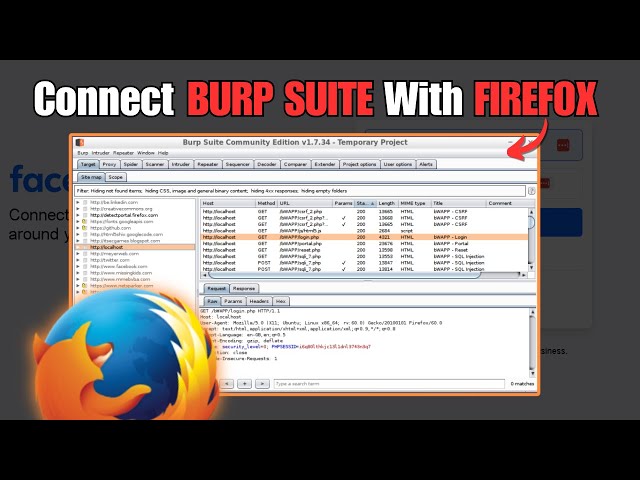Open the Decoder tab
The height and width of the screenshot is (480, 640).
coord(267,164)
